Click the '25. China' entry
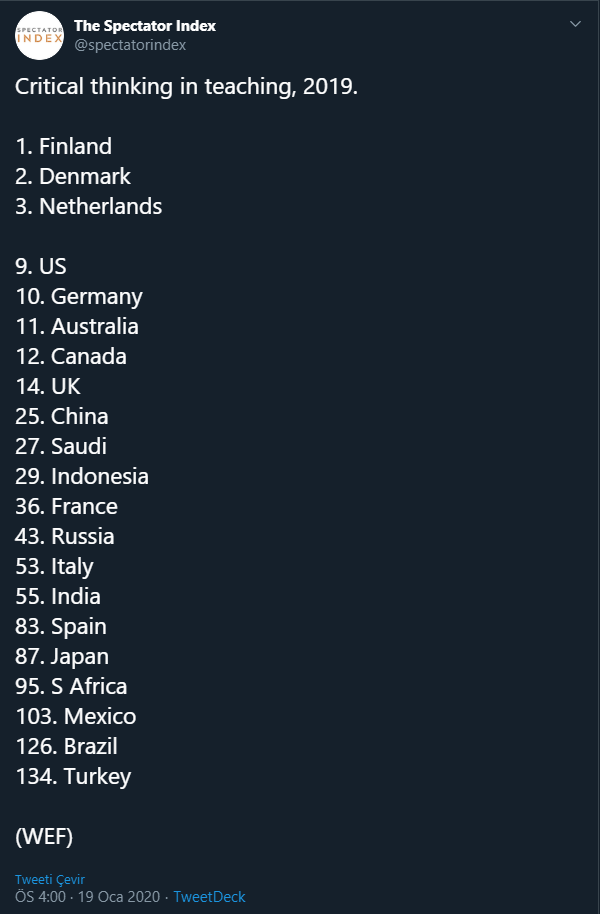Image resolution: width=600 pixels, height=914 pixels. [x=62, y=416]
